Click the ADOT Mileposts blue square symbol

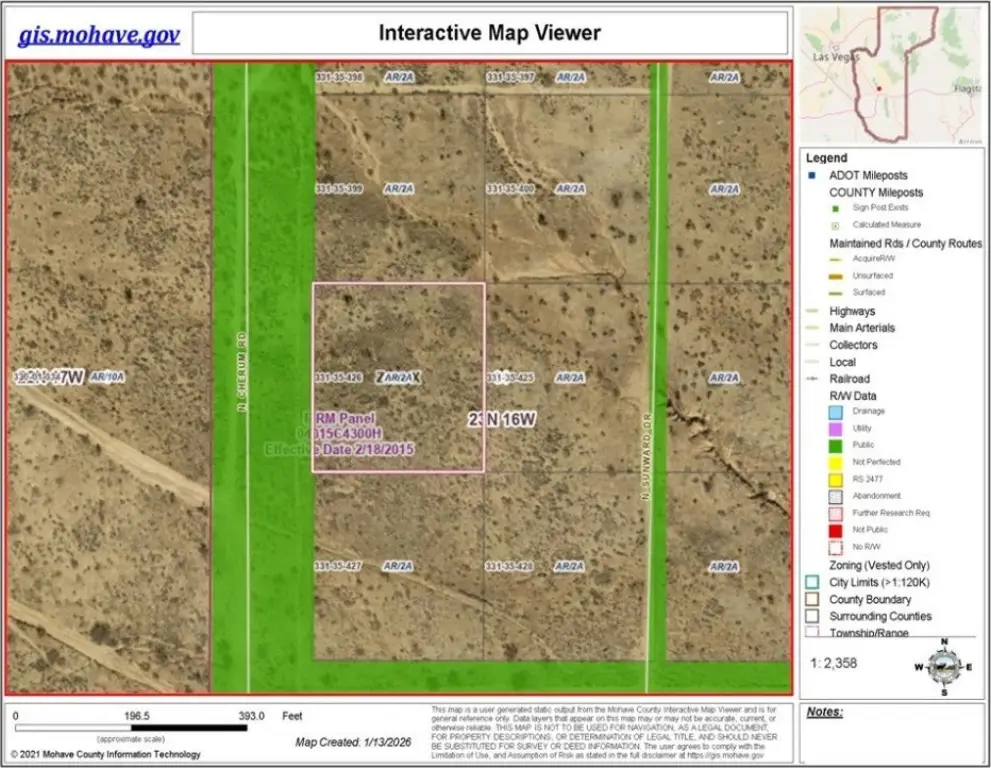pyautogui.click(x=814, y=176)
